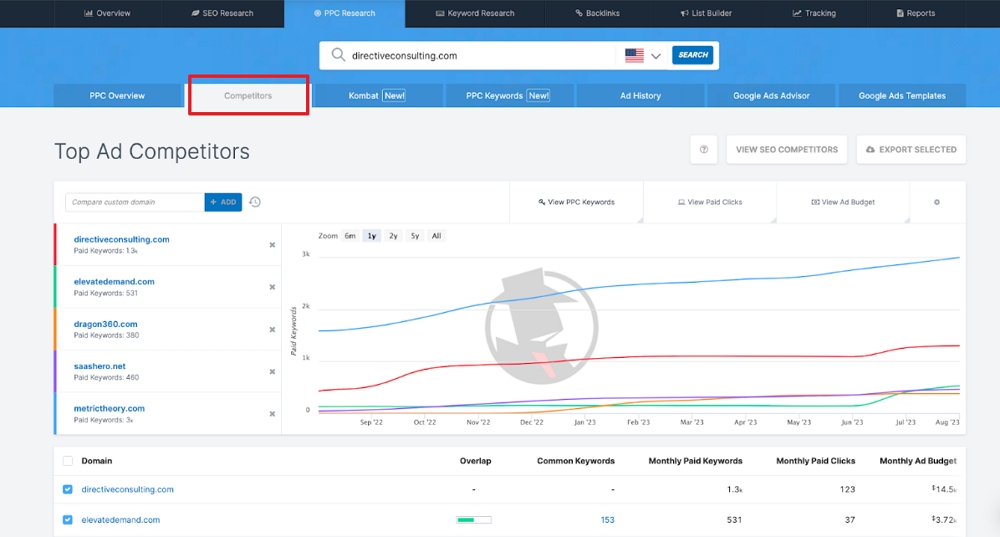The height and width of the screenshot is (537, 1000).
Task: Open the US flag country dropdown
Action: click(643, 56)
